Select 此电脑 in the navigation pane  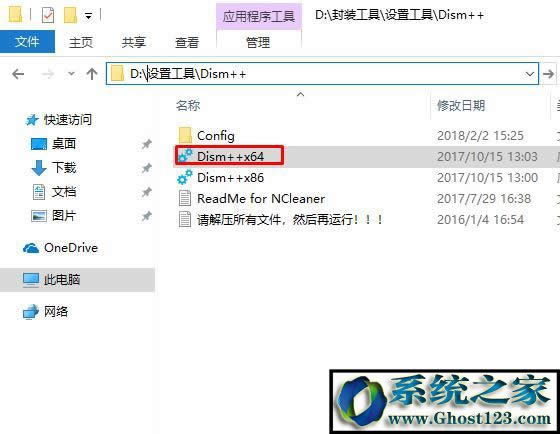(62, 279)
